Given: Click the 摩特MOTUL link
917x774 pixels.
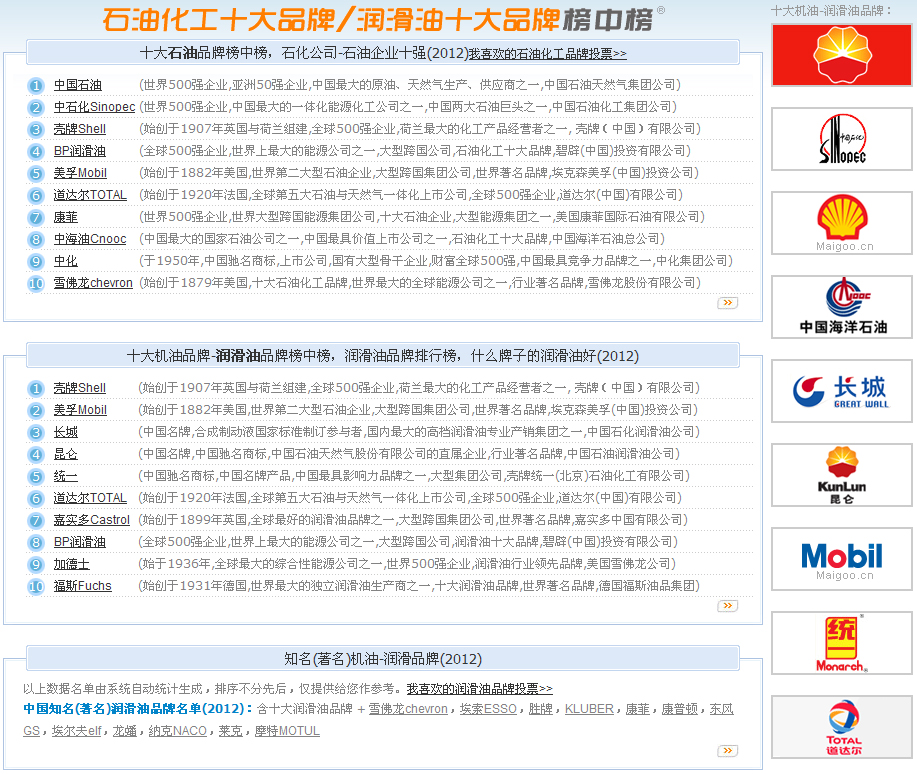Looking at the screenshot, I should point(287,731).
